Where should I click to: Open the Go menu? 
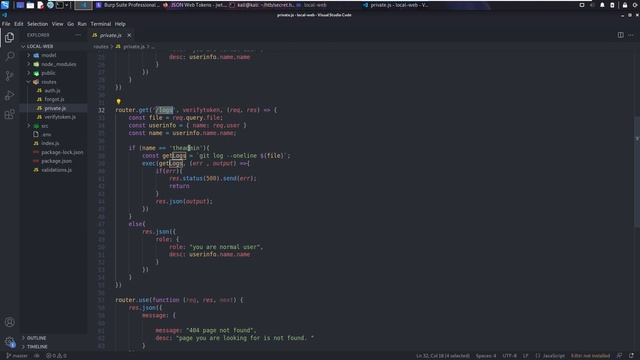71,24
